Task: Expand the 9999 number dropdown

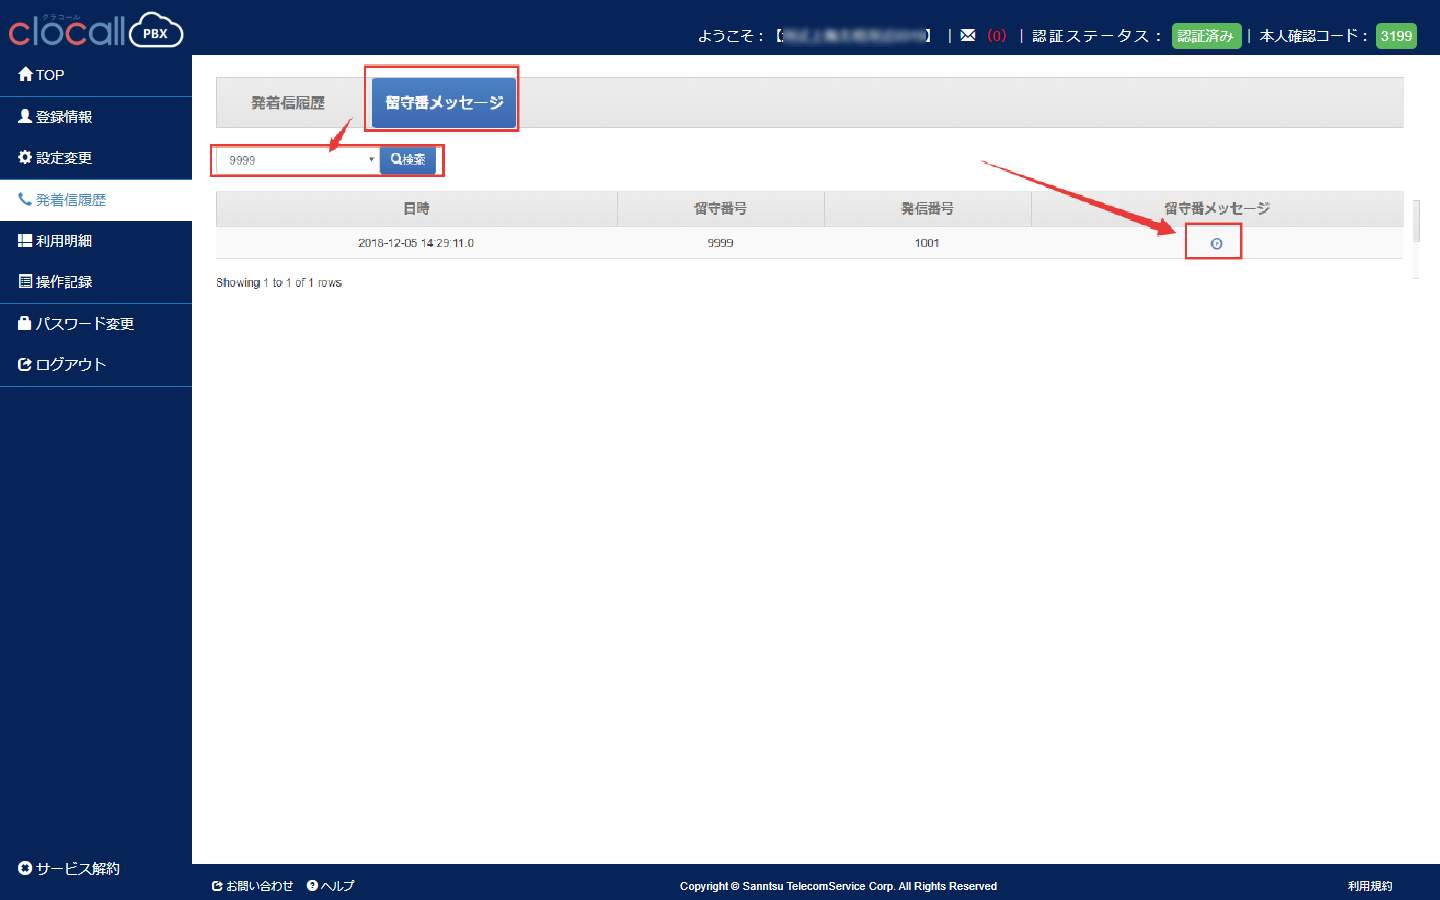Action: tap(297, 160)
